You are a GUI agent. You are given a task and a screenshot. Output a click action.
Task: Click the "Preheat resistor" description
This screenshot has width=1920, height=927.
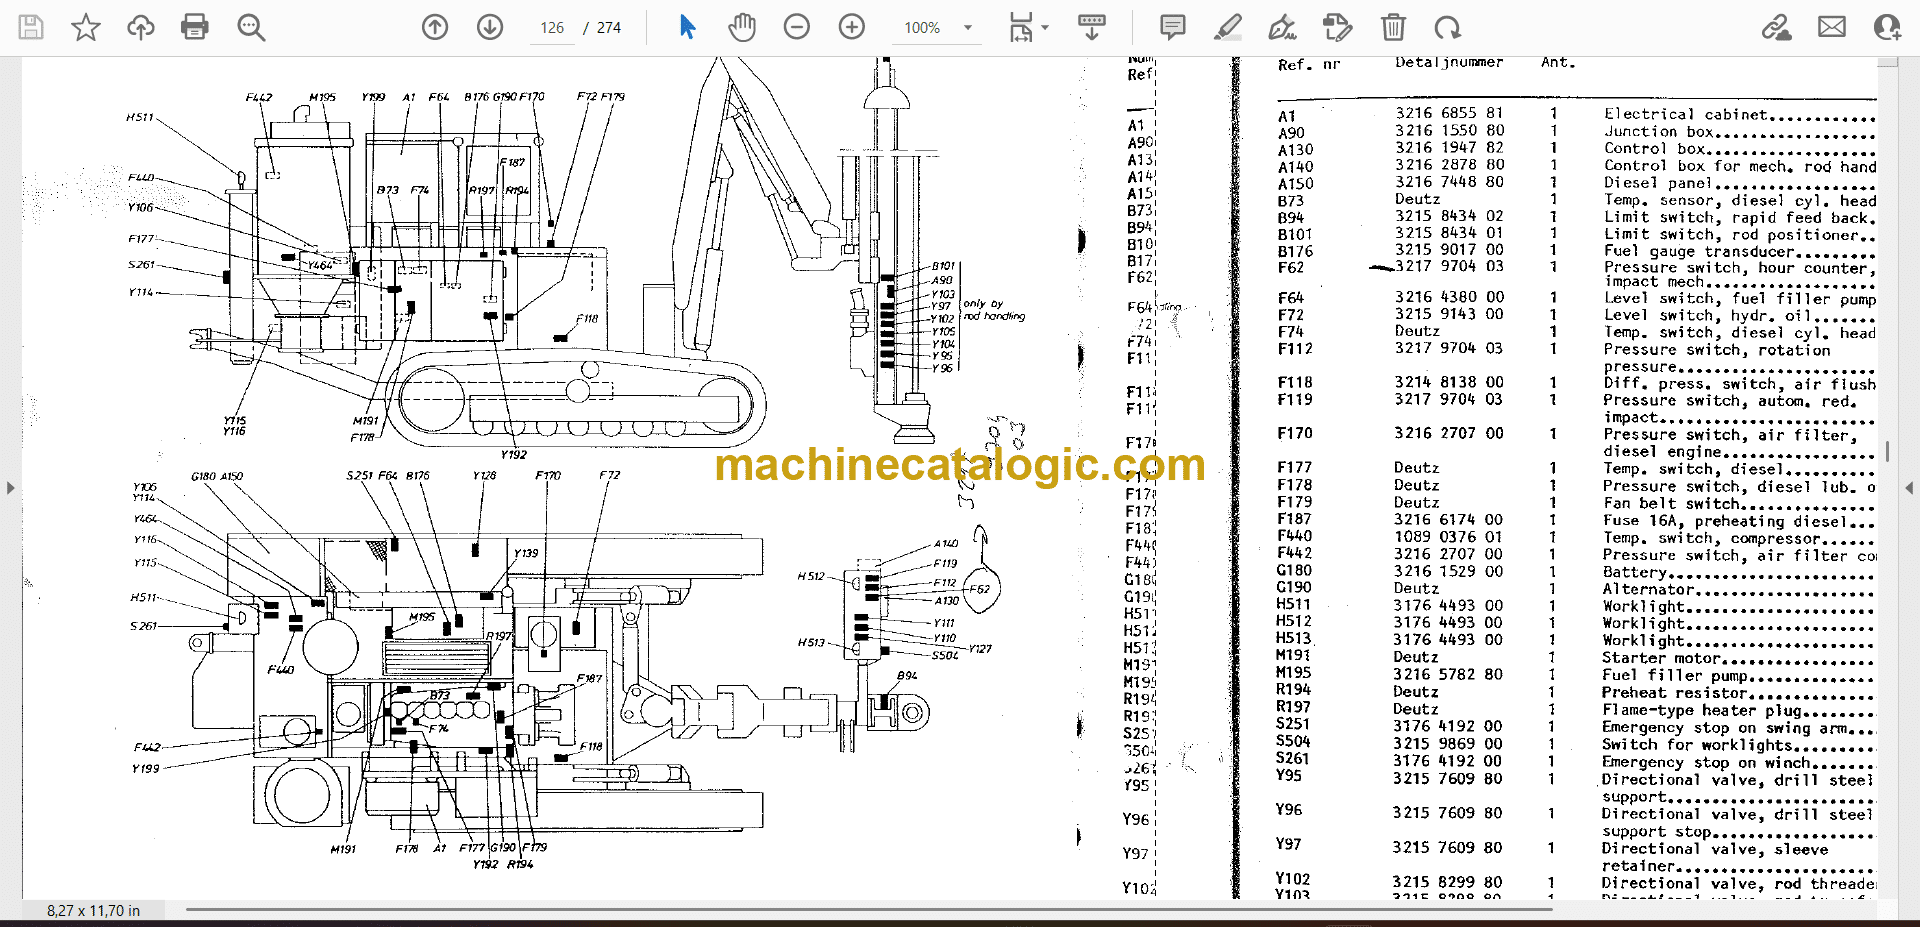1674,692
